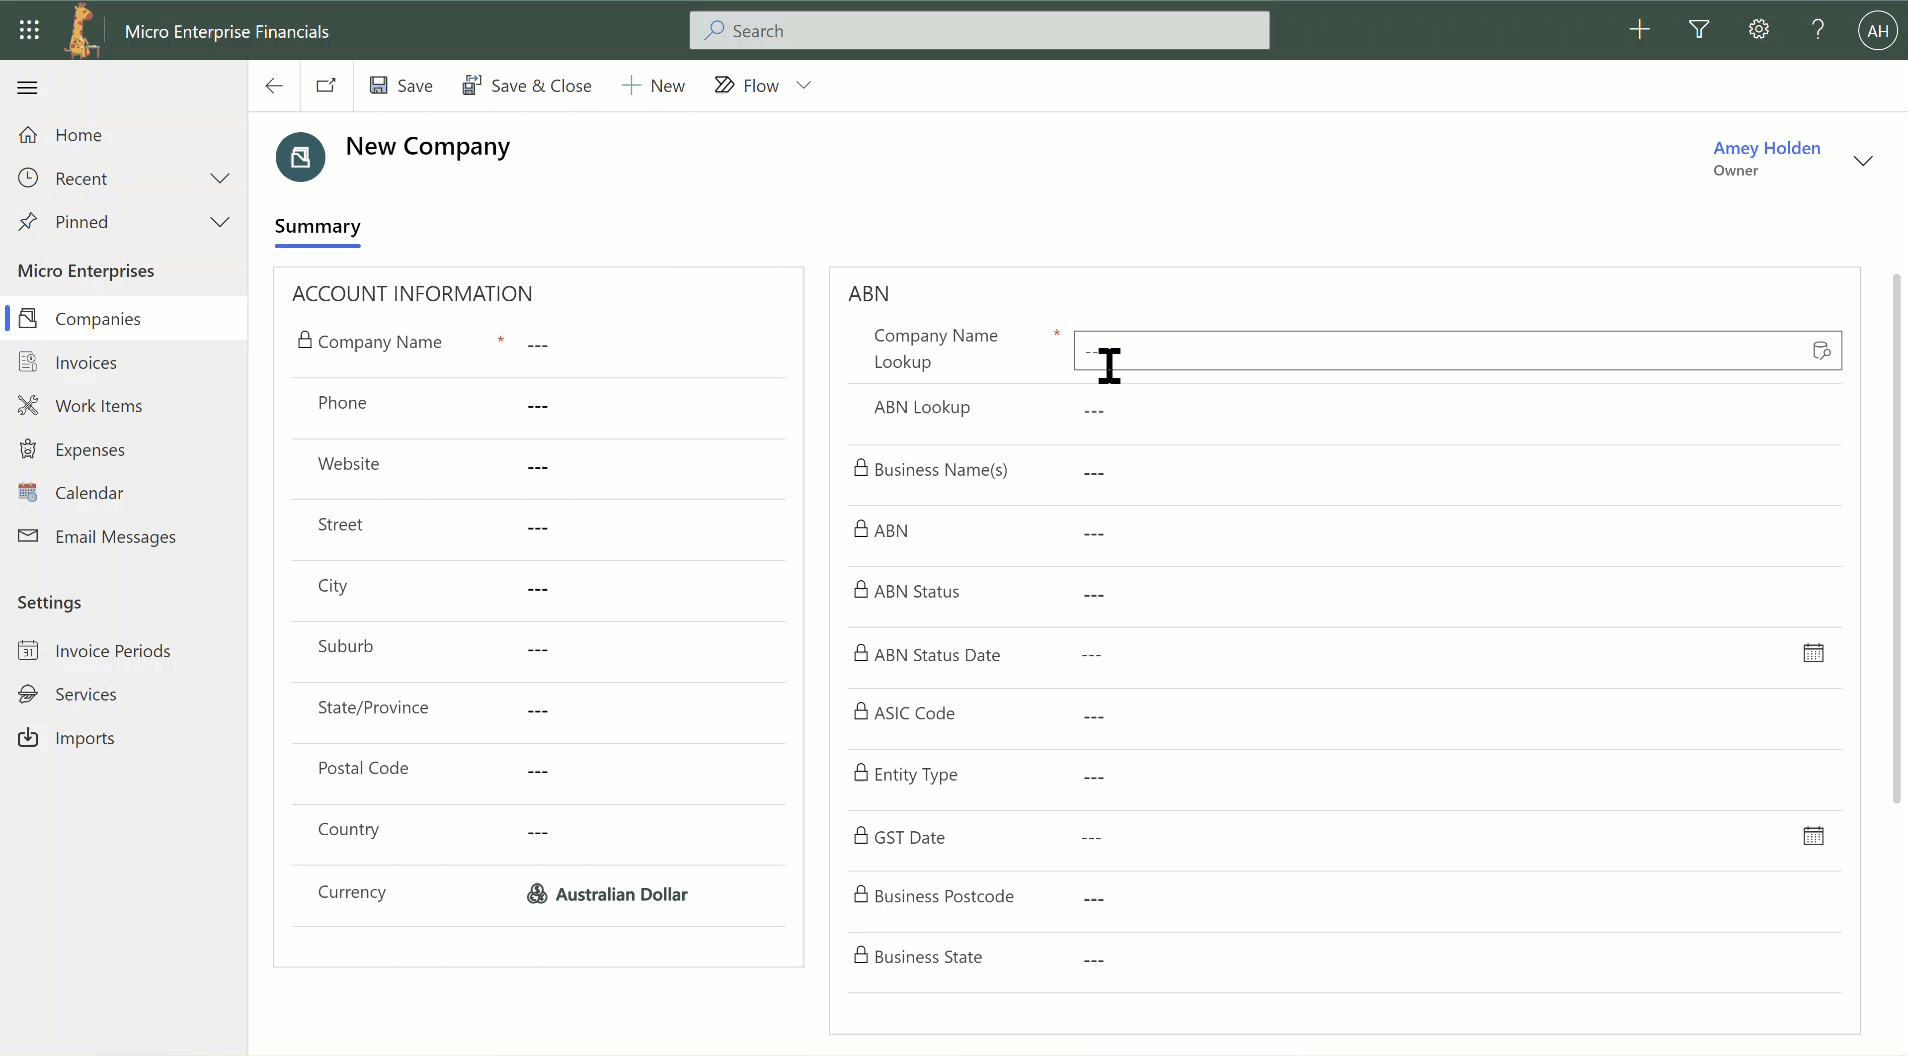Screen dimensions: 1908x1056
Task: Open the help question mark icon
Action: tap(1818, 30)
